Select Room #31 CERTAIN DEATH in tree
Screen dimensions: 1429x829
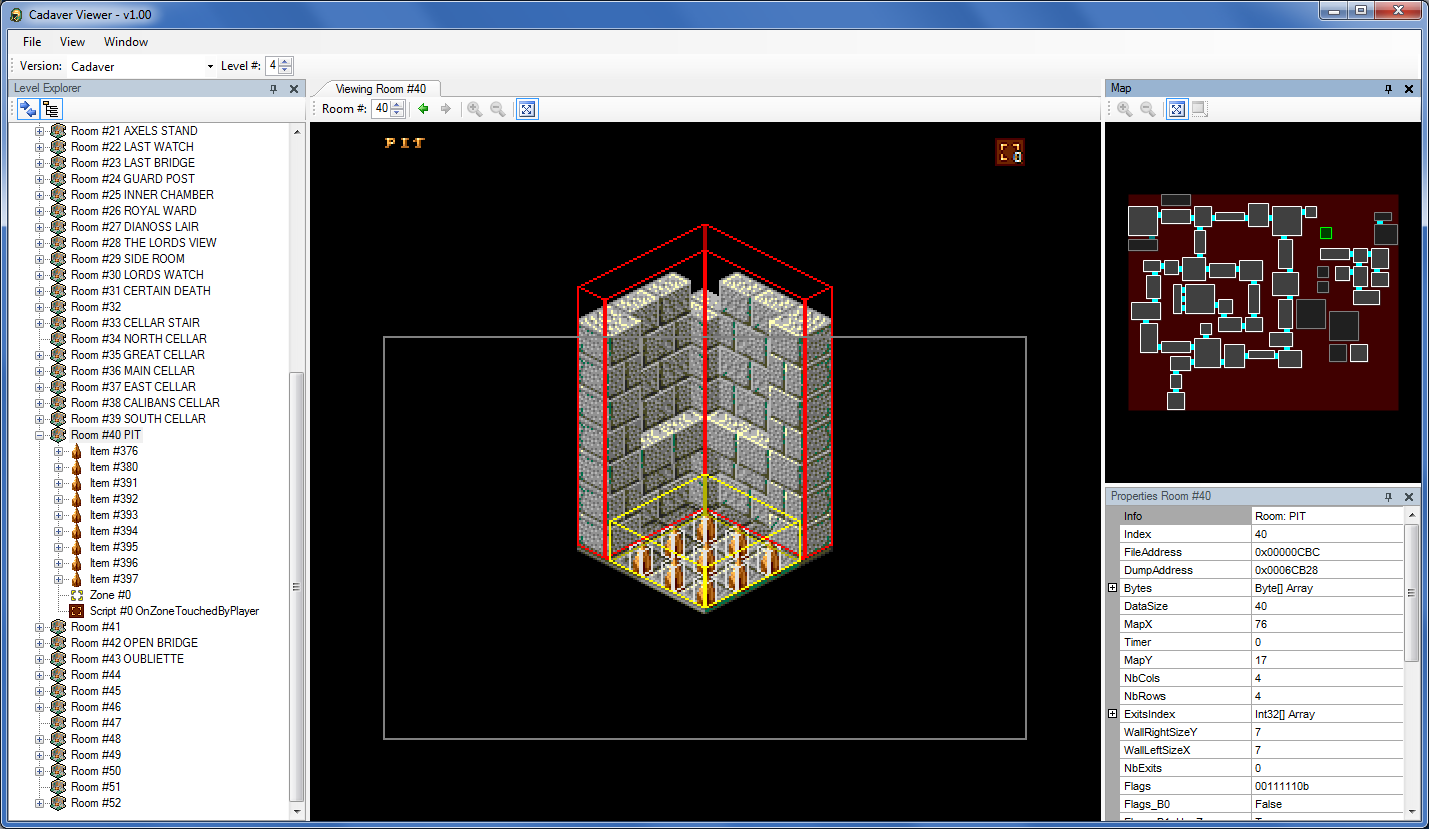pyautogui.click(x=141, y=291)
